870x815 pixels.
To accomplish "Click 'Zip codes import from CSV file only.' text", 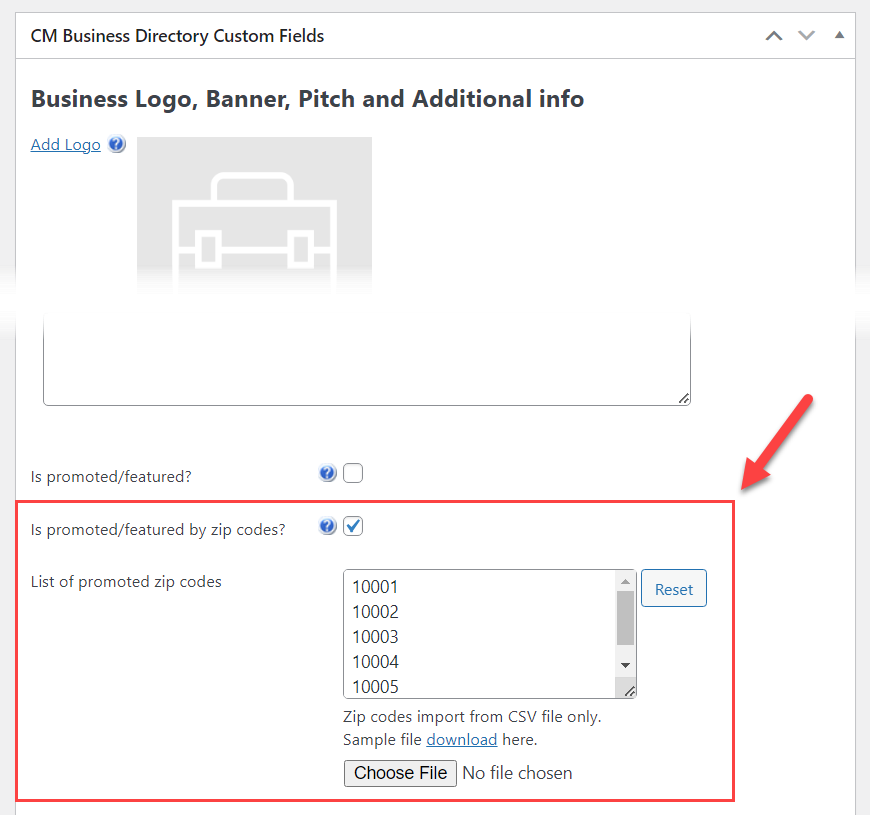I will tap(472, 717).
